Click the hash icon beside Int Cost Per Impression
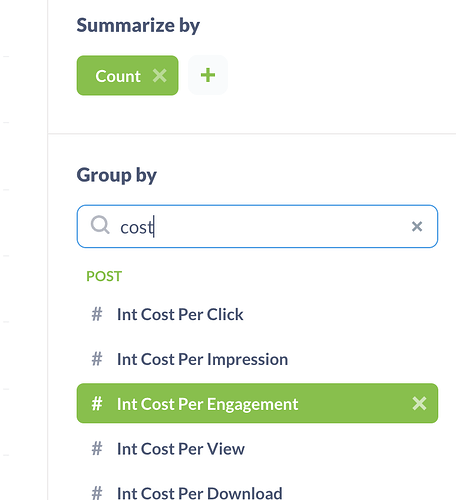 pyautogui.click(x=97, y=359)
